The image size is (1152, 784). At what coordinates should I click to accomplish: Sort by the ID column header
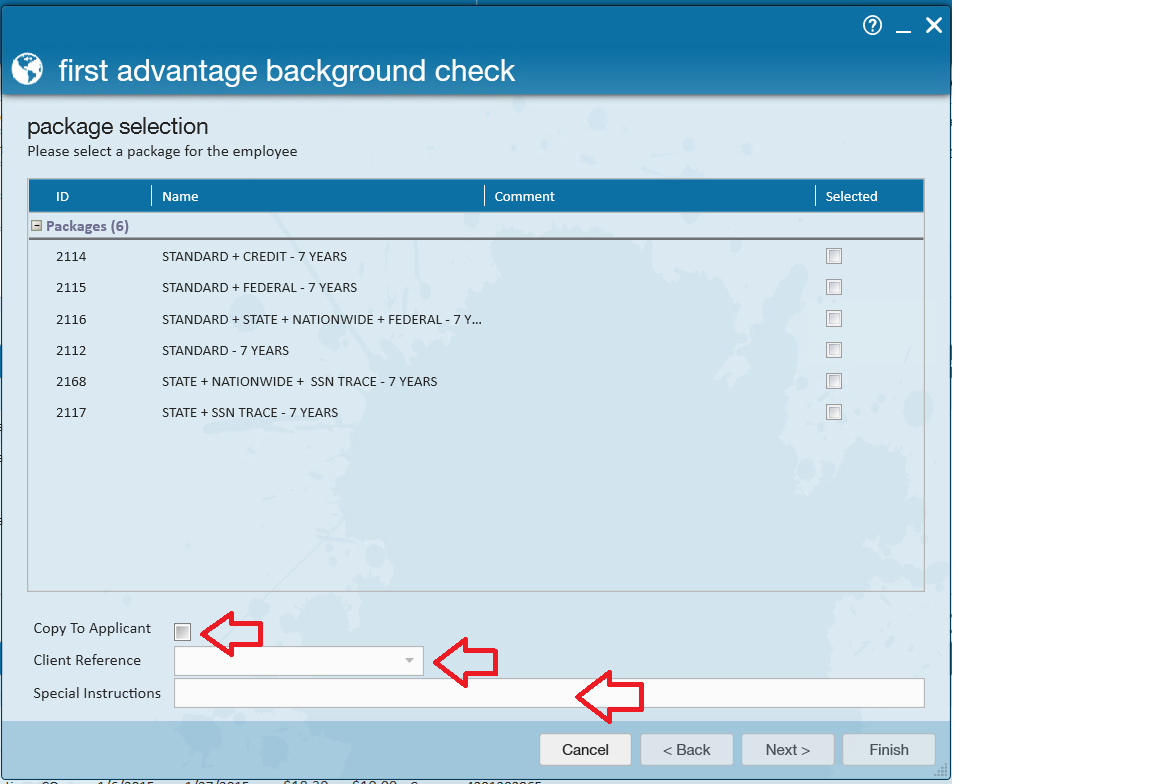(62, 196)
